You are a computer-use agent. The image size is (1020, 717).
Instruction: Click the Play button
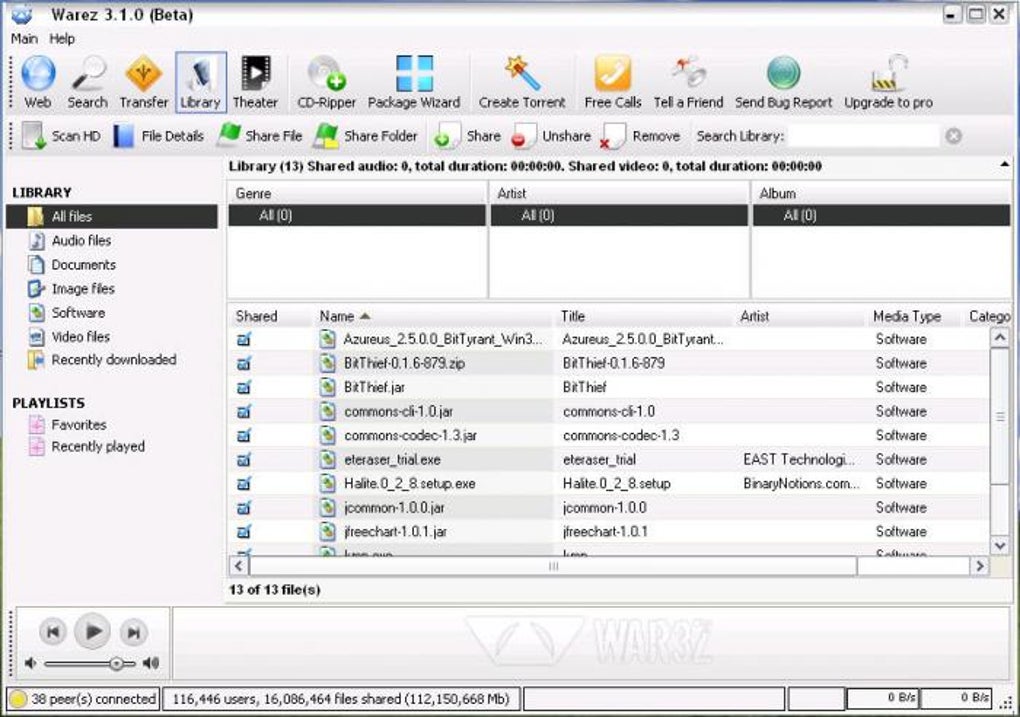point(92,631)
